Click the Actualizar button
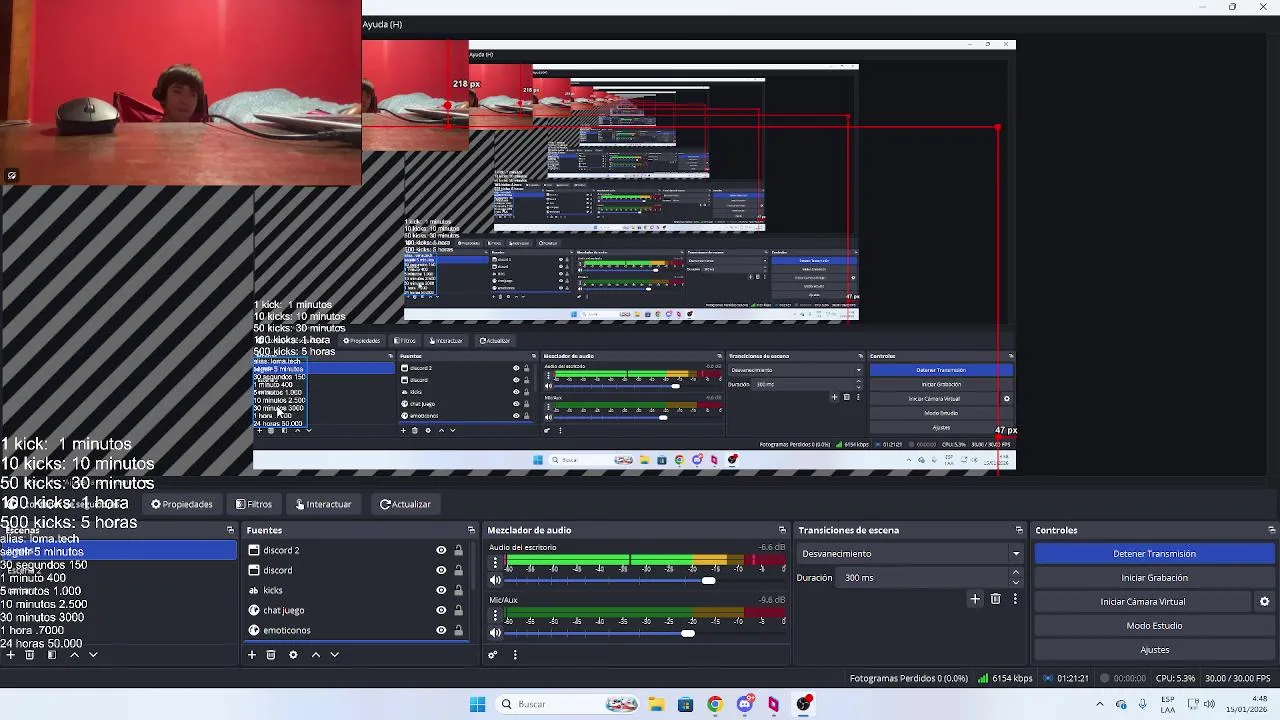 tap(405, 504)
